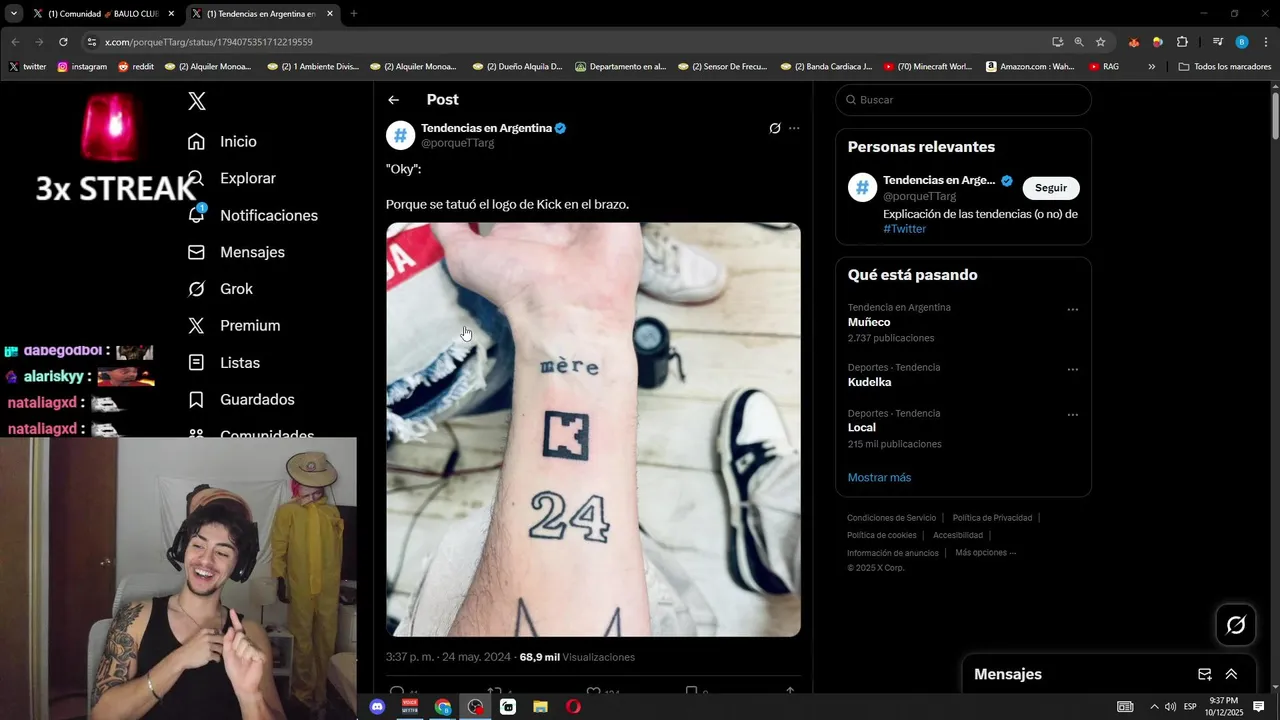Image resolution: width=1280 pixels, height=720 pixels.
Task: Open the post's three-dot more menu
Action: 794,128
